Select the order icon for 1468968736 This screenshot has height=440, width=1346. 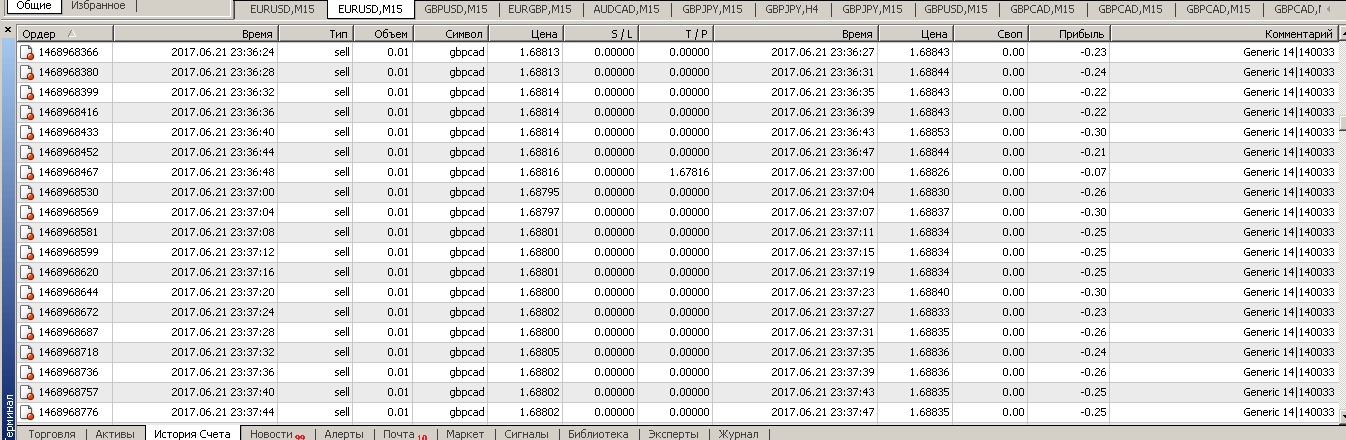pyautogui.click(x=27, y=372)
